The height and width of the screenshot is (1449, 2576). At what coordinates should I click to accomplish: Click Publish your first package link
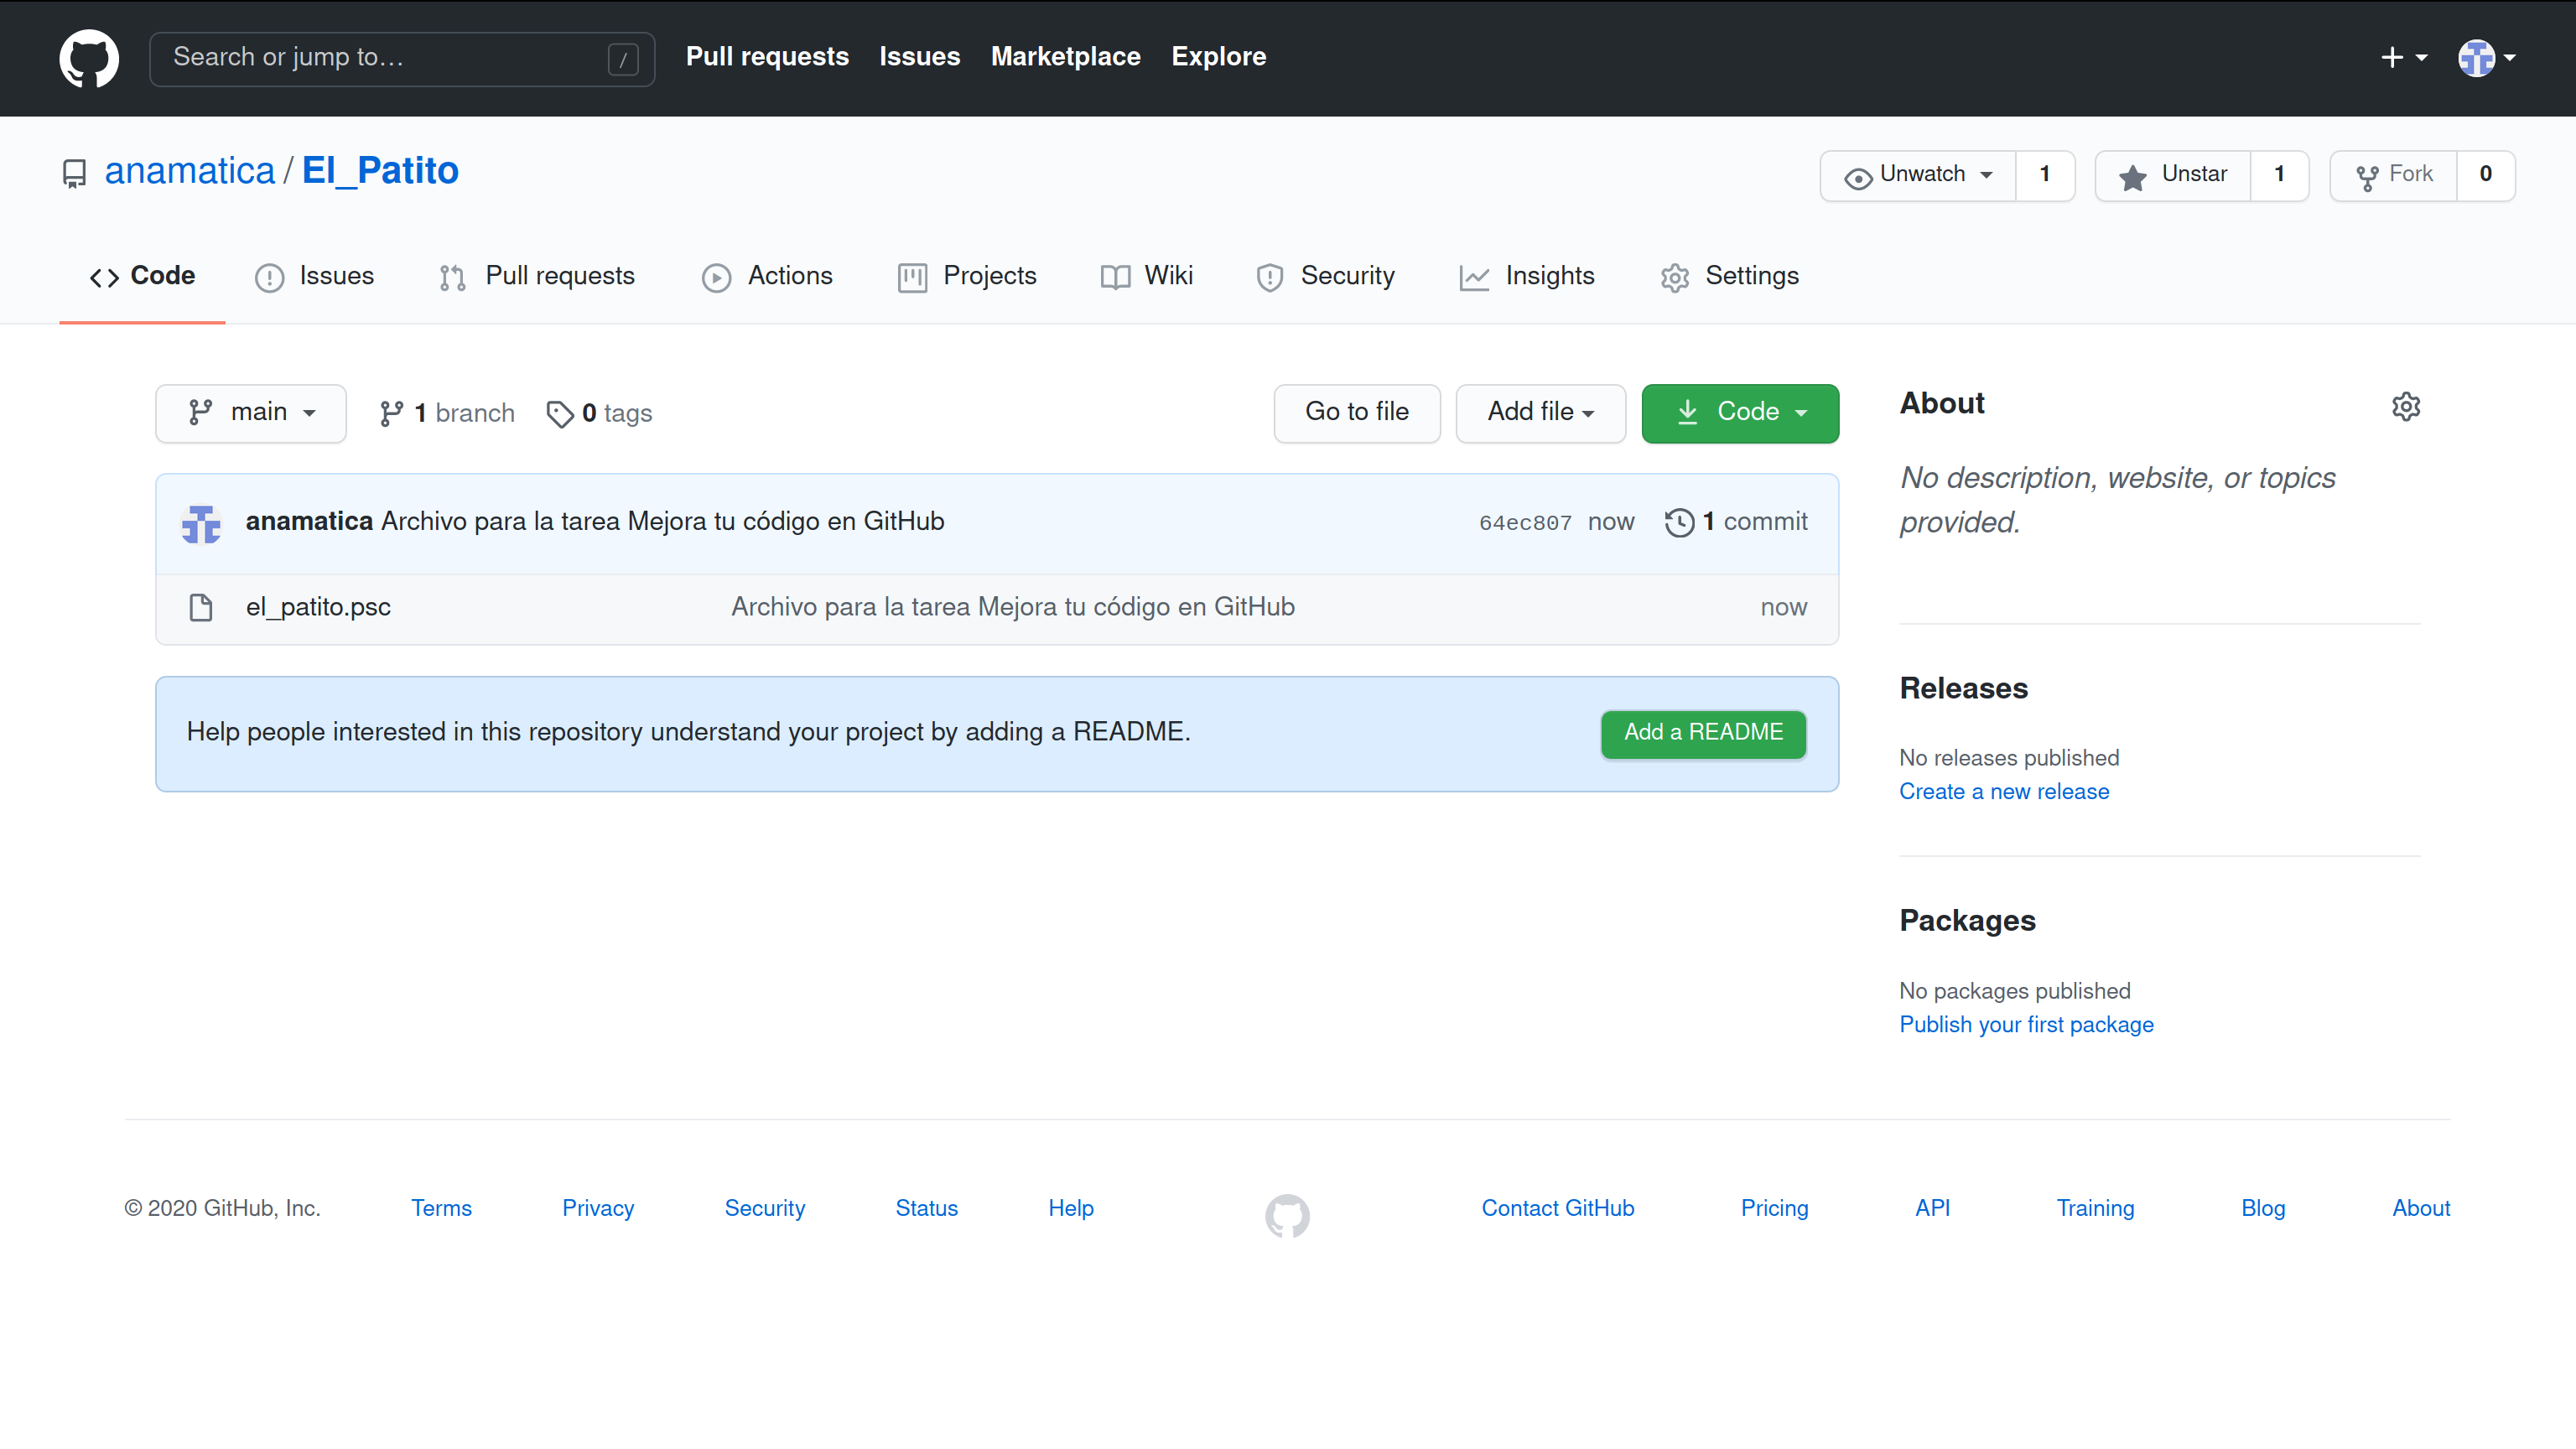click(x=2026, y=1025)
